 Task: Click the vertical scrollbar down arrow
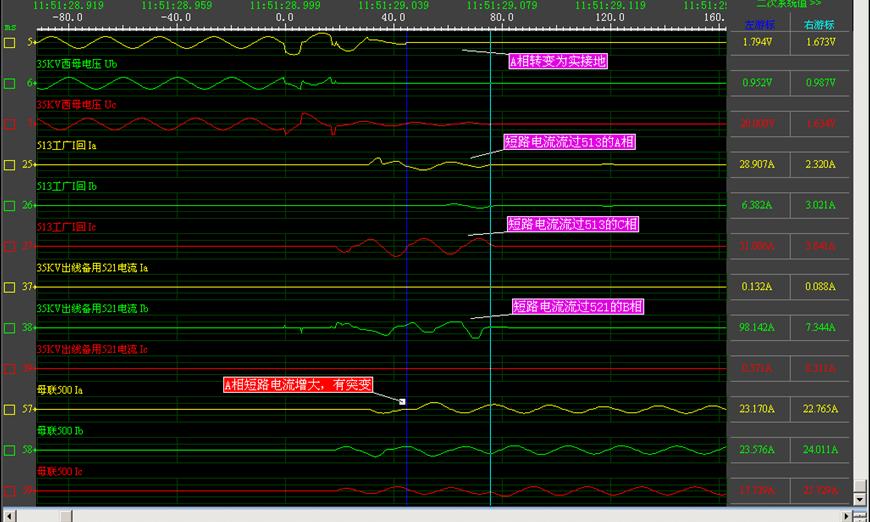(x=859, y=497)
